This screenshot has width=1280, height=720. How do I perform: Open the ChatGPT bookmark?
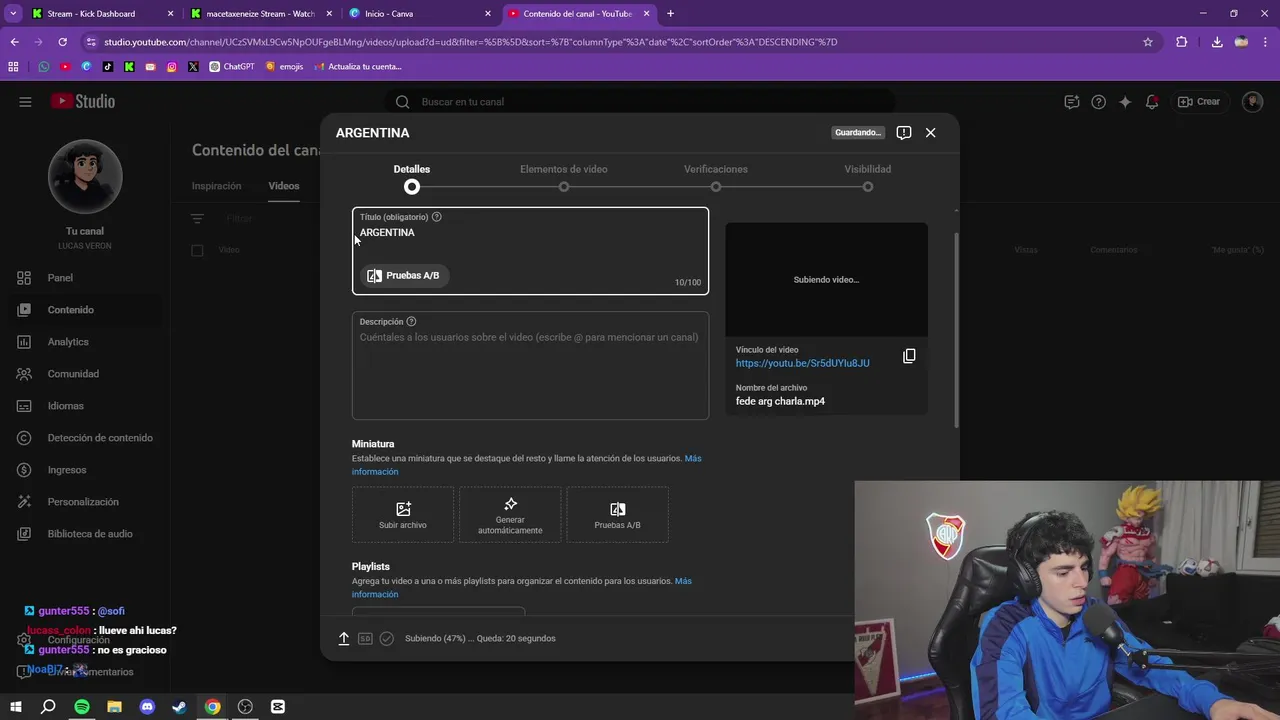tap(232, 67)
